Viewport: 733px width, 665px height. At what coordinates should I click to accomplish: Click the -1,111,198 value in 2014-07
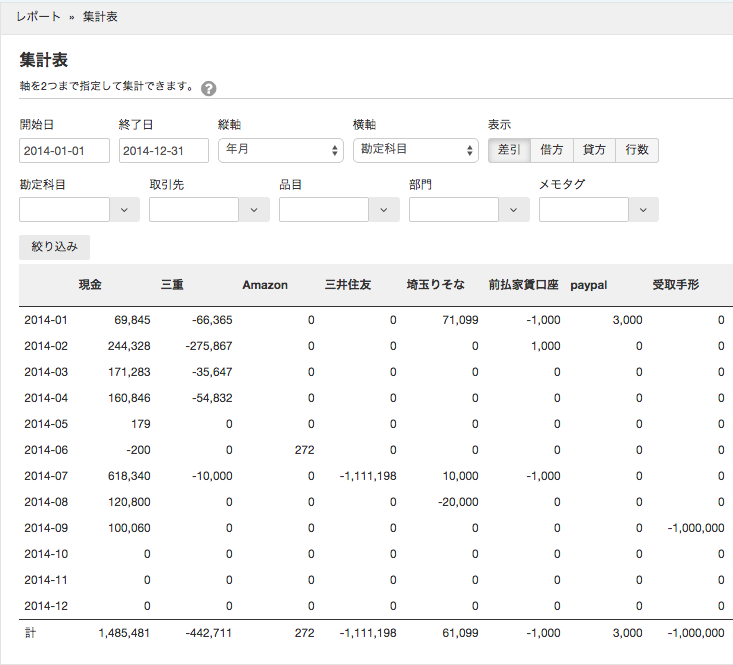[x=368, y=476]
